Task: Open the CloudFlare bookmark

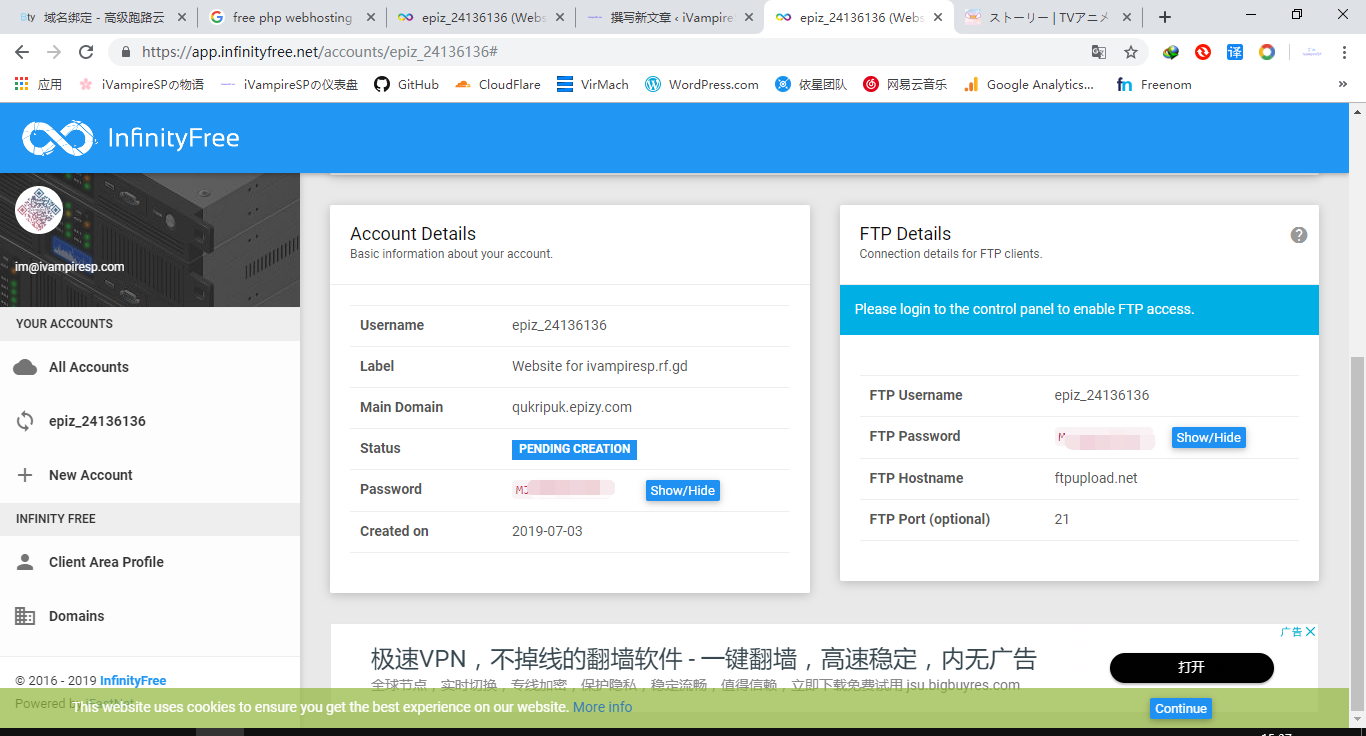Action: pyautogui.click(x=497, y=85)
